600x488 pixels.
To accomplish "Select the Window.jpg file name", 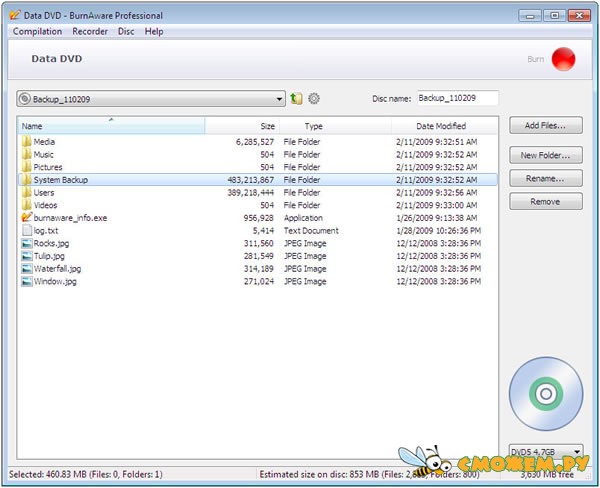I will (x=55, y=282).
